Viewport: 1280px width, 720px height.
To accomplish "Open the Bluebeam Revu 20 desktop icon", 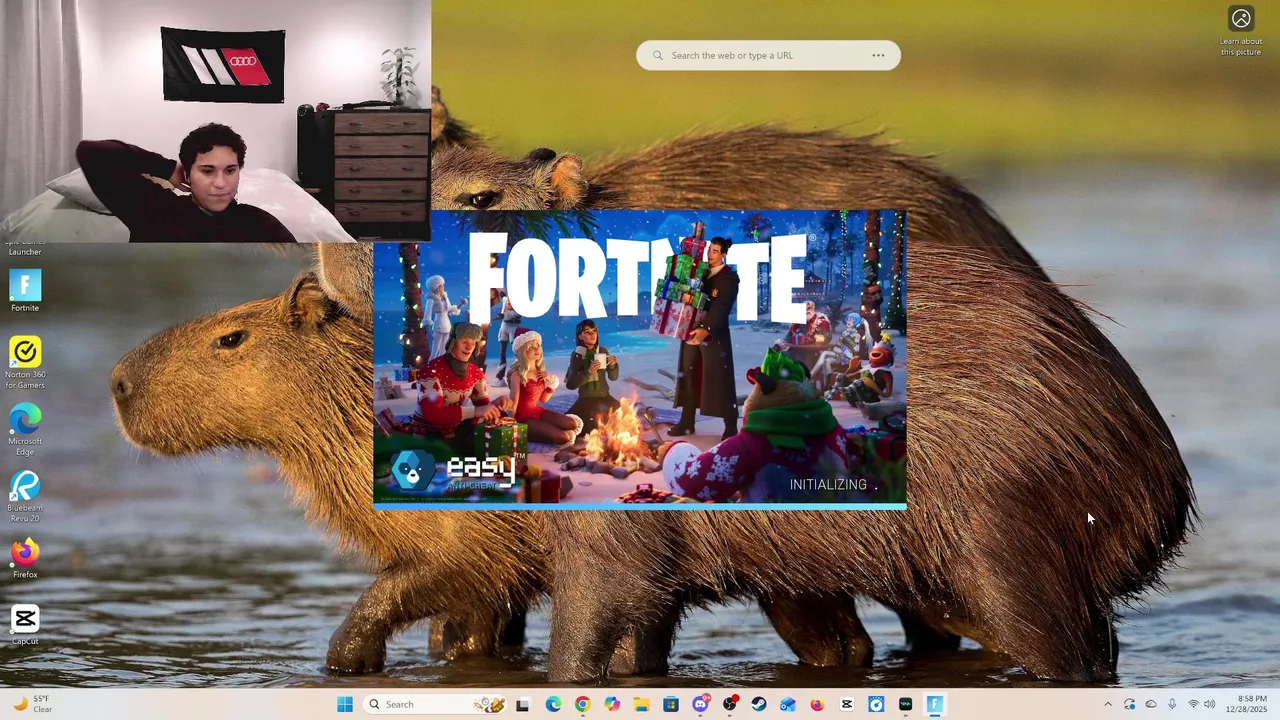I will coord(25,497).
